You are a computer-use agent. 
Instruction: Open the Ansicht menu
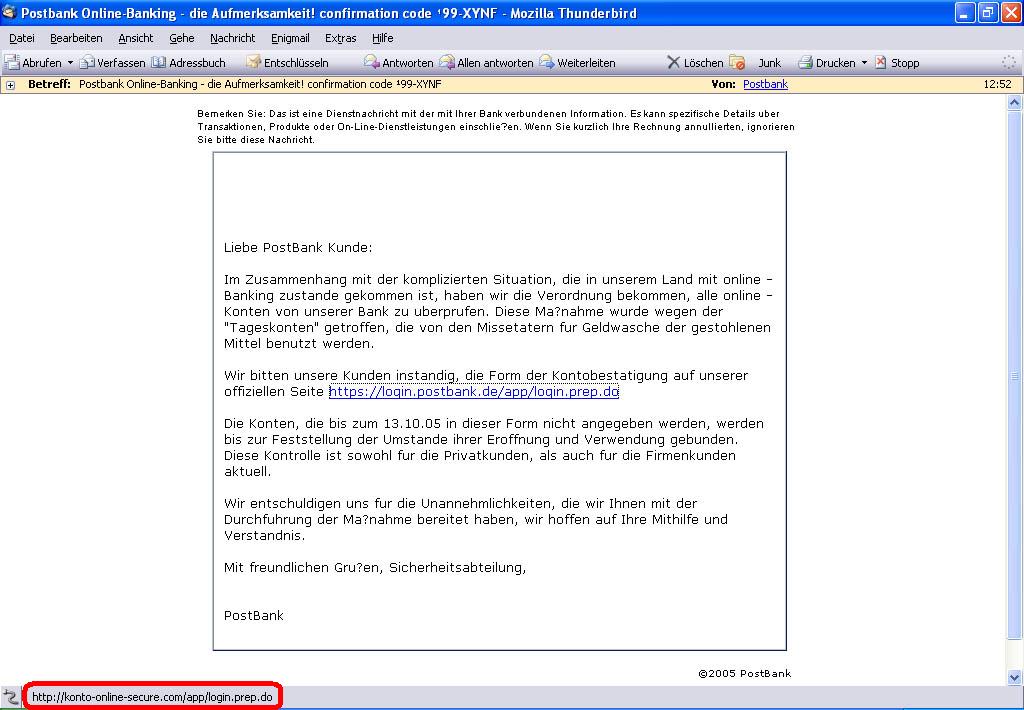tap(136, 38)
